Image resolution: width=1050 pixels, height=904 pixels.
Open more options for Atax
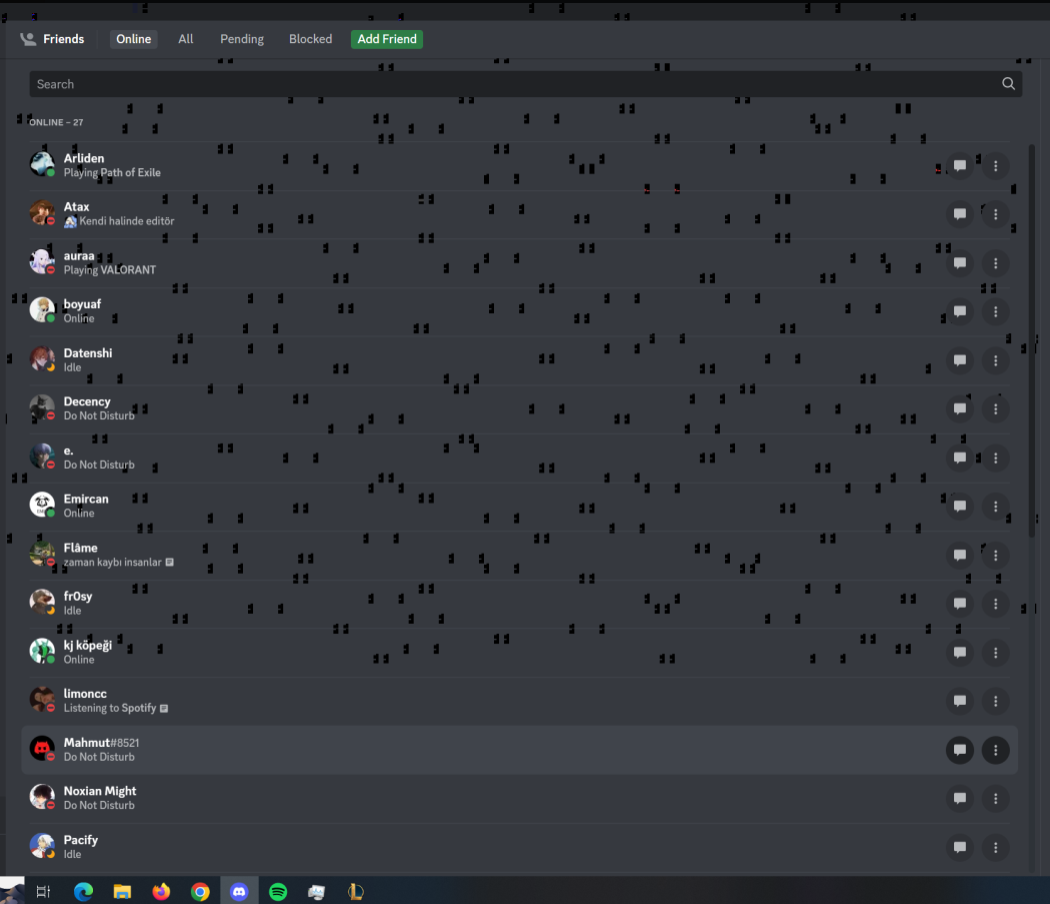[996, 214]
